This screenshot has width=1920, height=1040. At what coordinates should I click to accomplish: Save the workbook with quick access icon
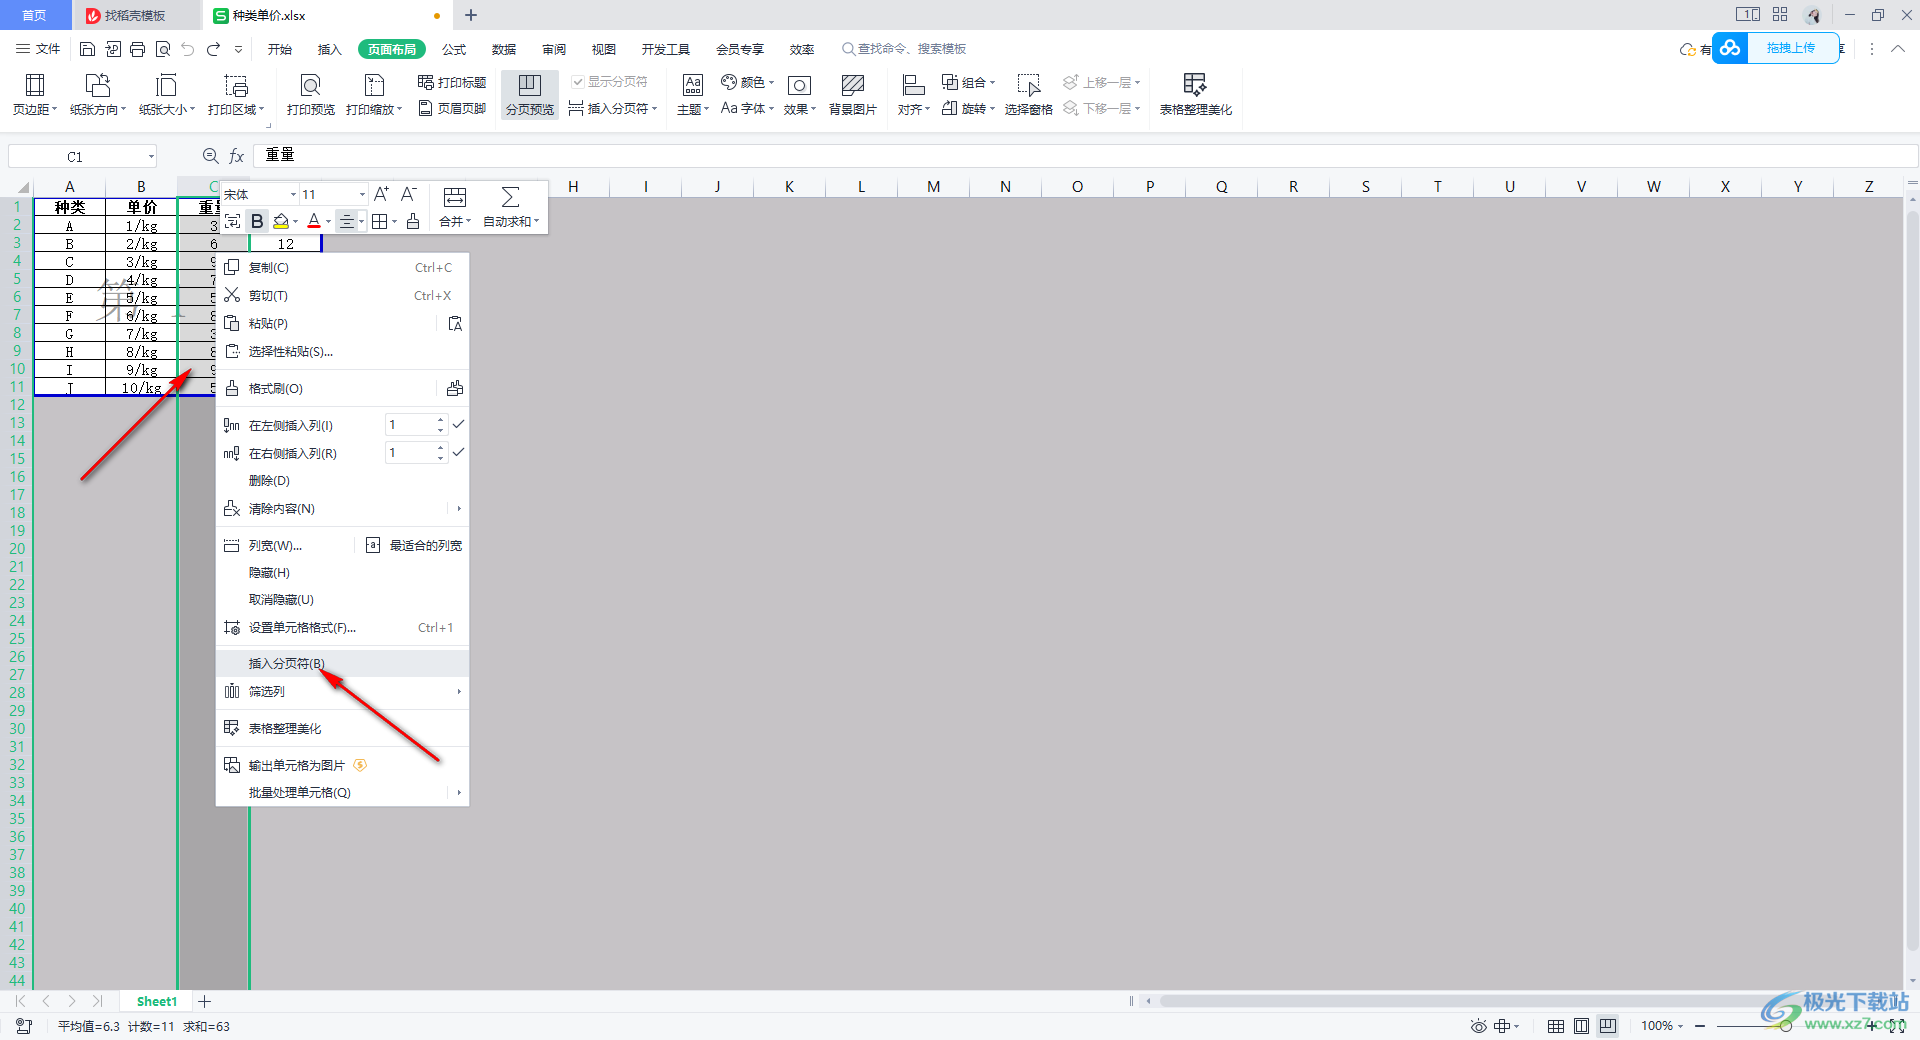(88, 49)
